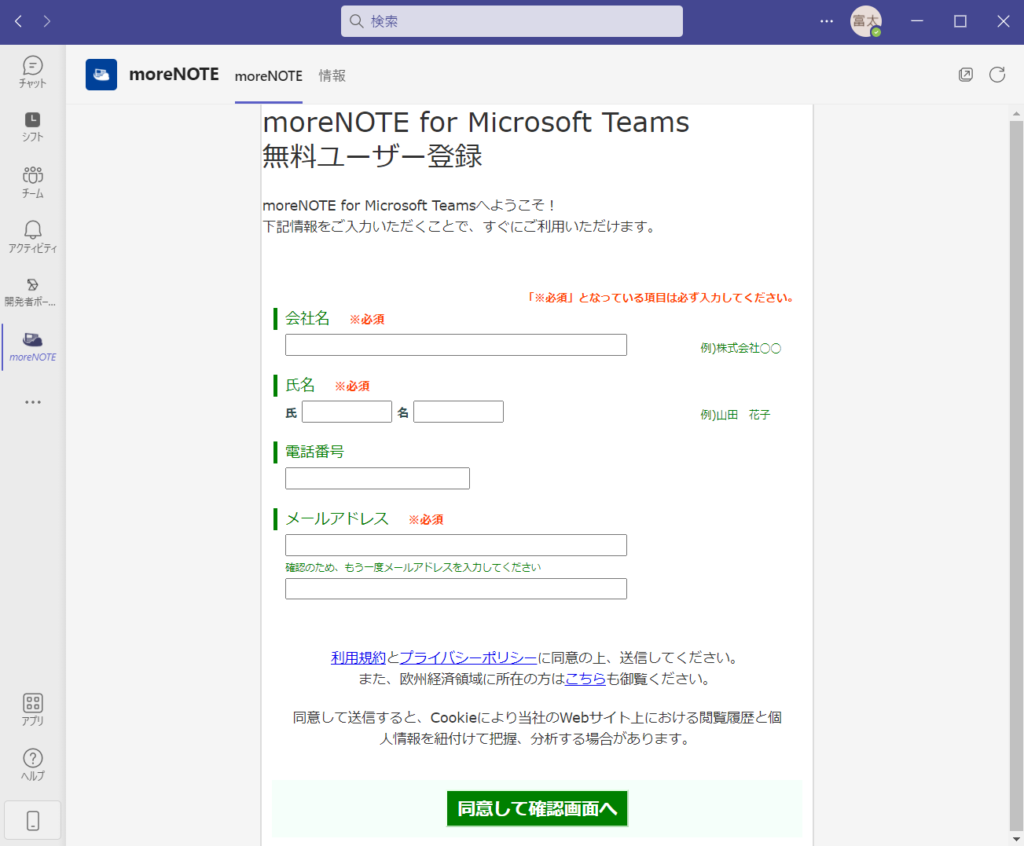Click the moreNOTE app title text
1024x846 pixels.
pyautogui.click(x=174, y=74)
